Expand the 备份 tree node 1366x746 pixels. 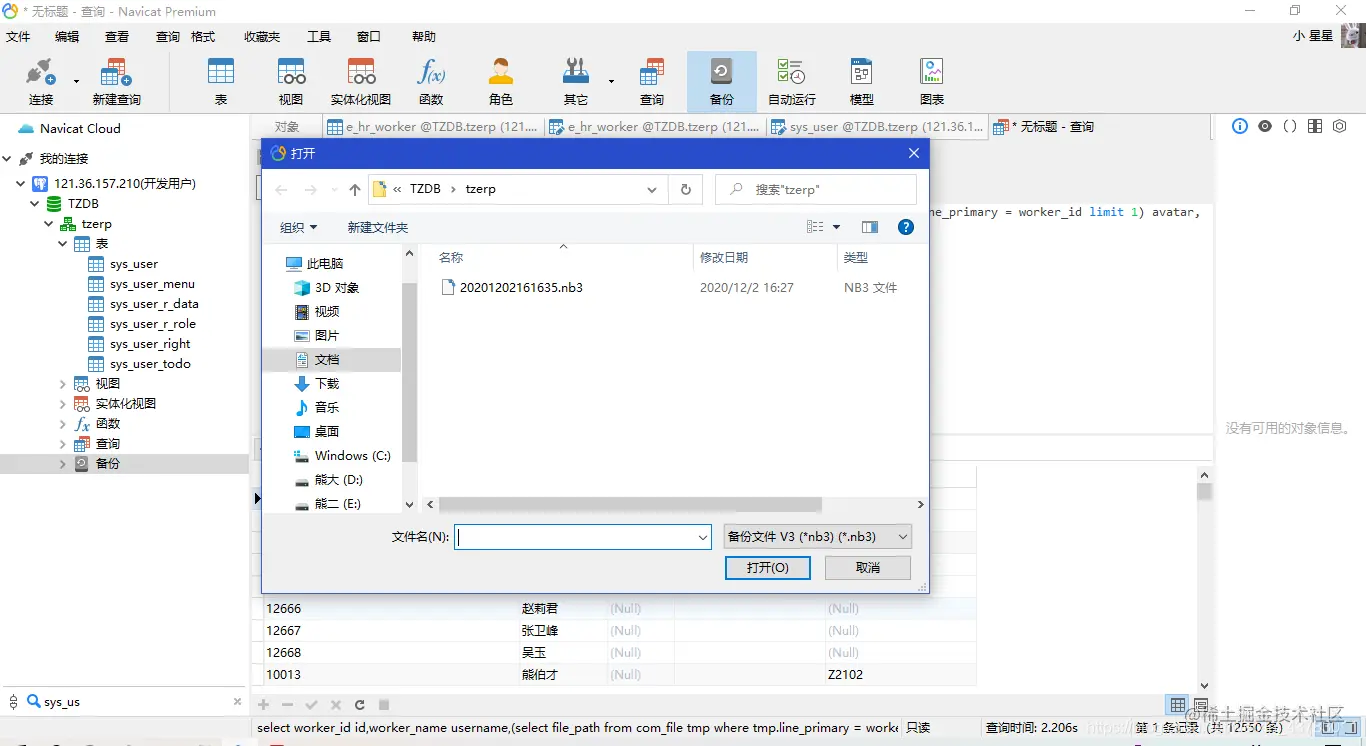[62, 464]
